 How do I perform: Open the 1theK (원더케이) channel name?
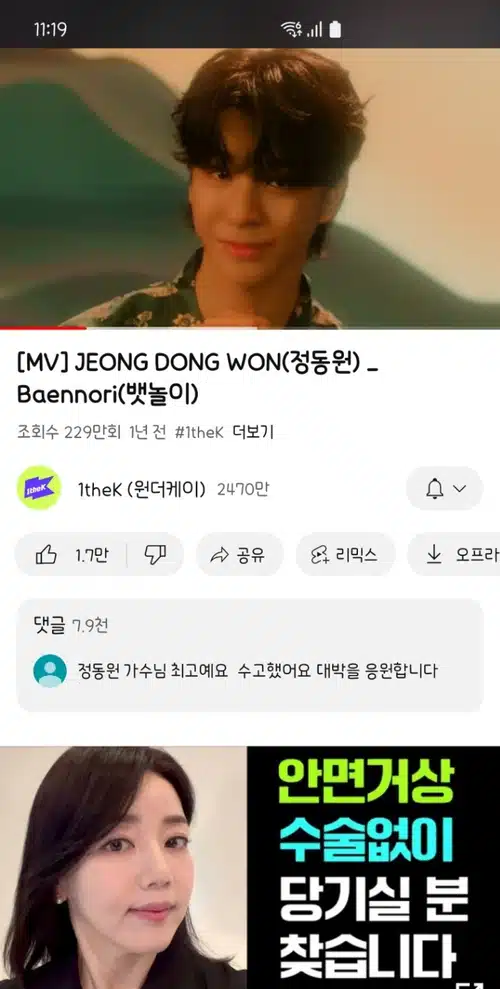pos(142,489)
